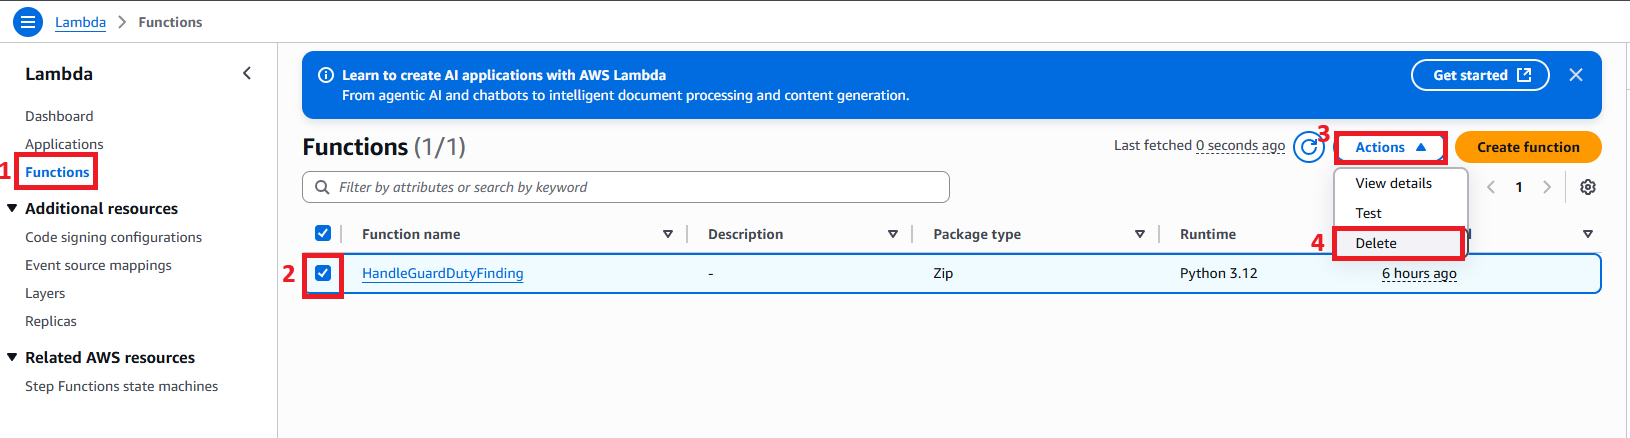
Task: Open Functions in sidebar
Action: coord(57,172)
